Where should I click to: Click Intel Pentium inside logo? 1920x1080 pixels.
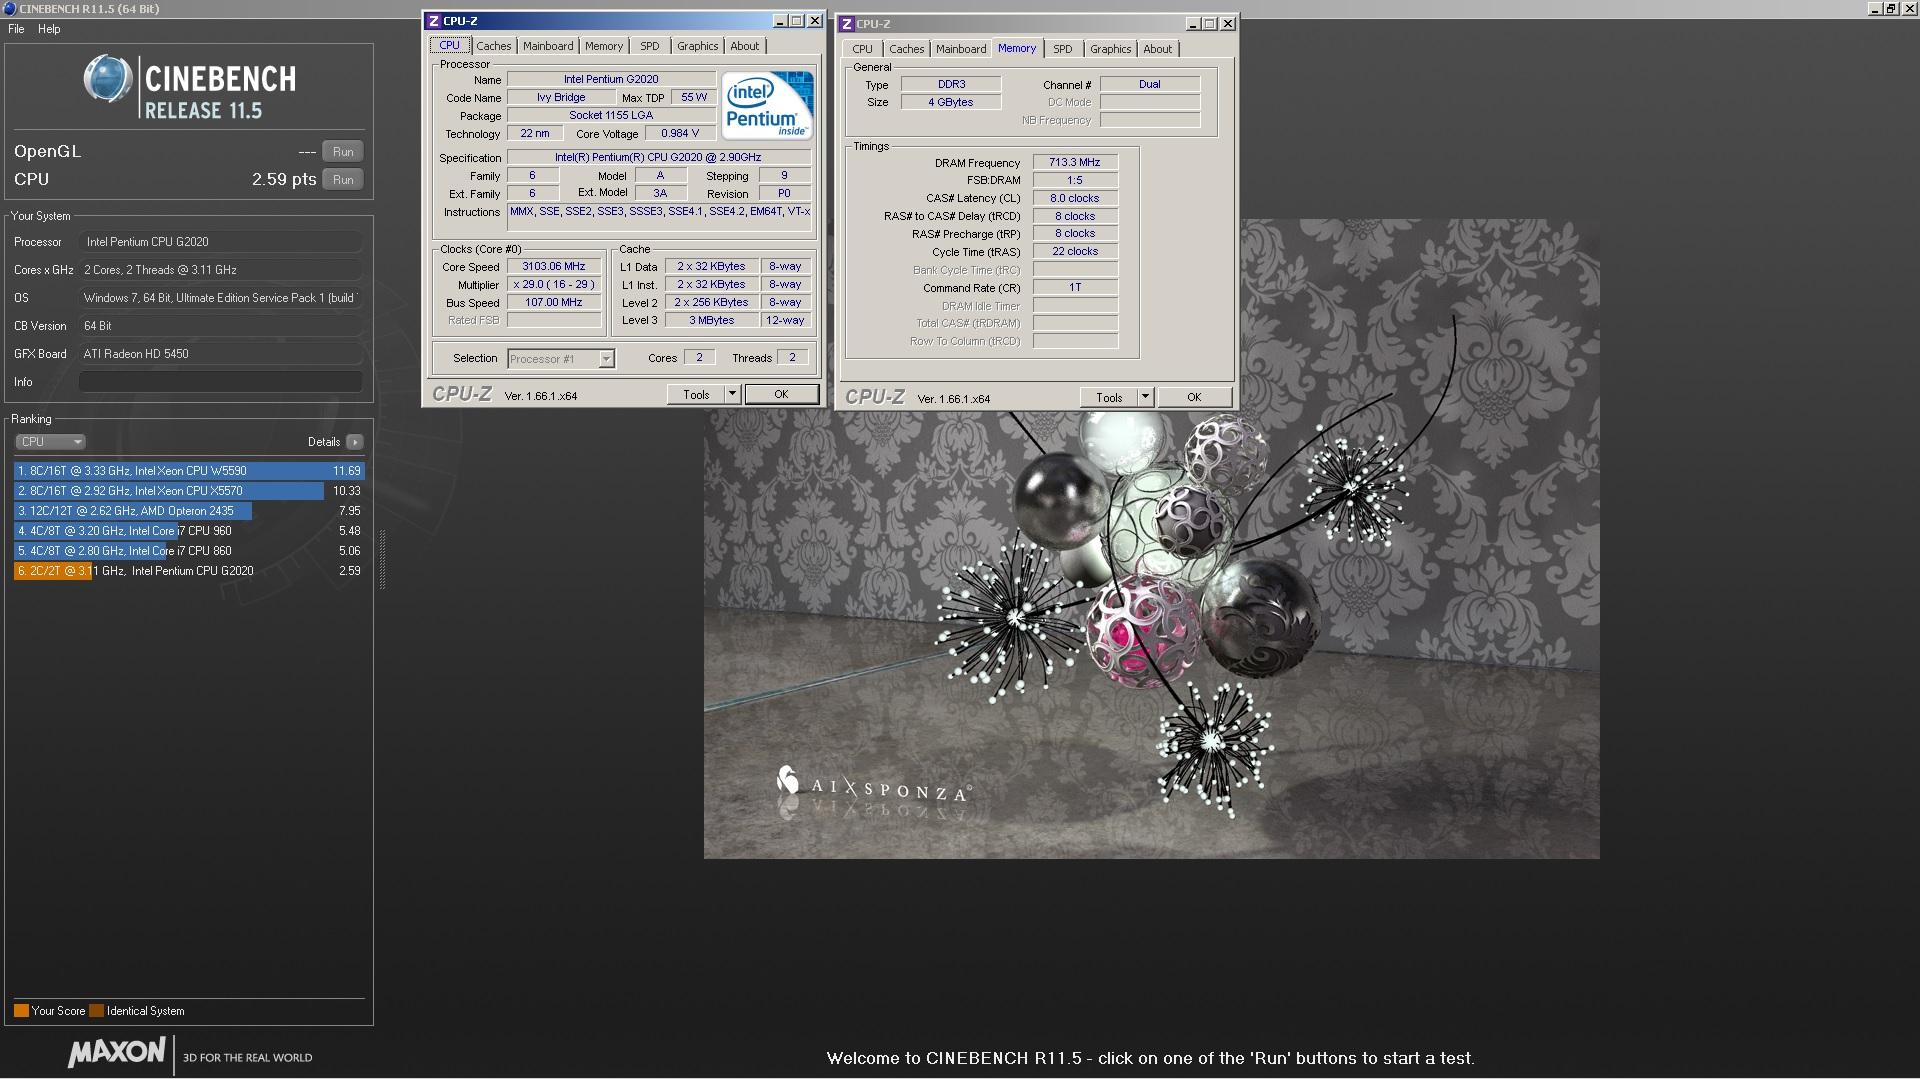coord(767,105)
